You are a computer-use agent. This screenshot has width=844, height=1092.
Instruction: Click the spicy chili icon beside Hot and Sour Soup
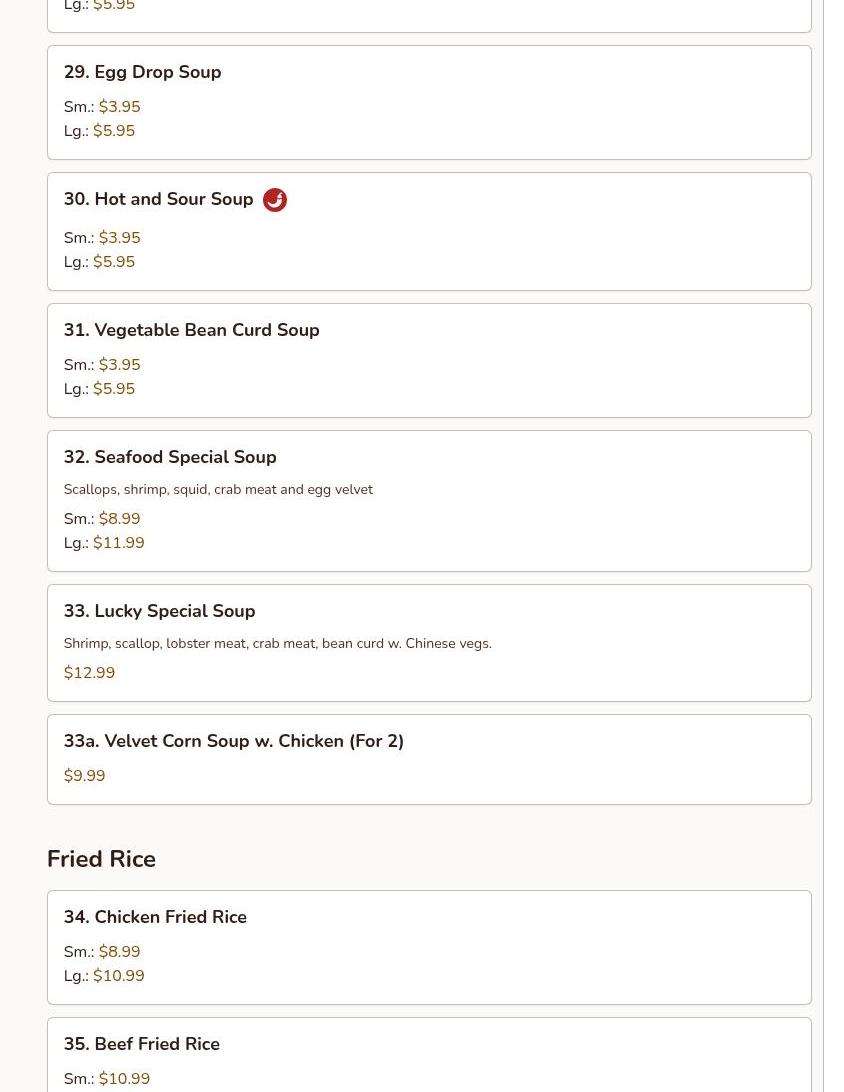[274, 200]
